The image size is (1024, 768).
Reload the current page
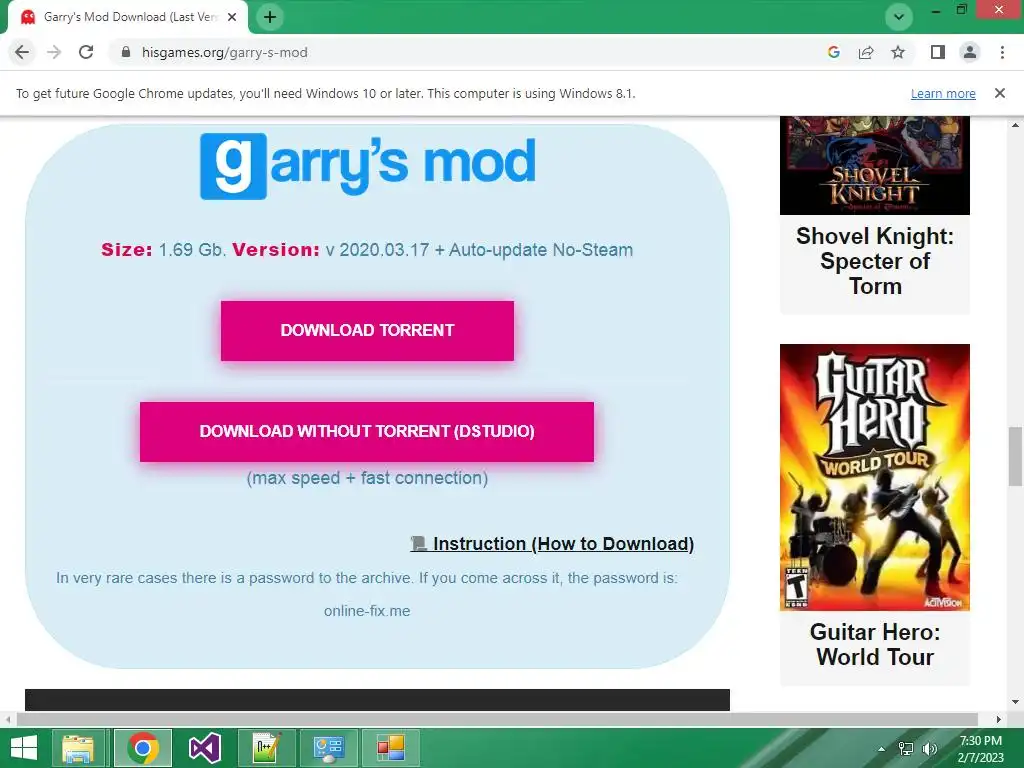tap(86, 52)
